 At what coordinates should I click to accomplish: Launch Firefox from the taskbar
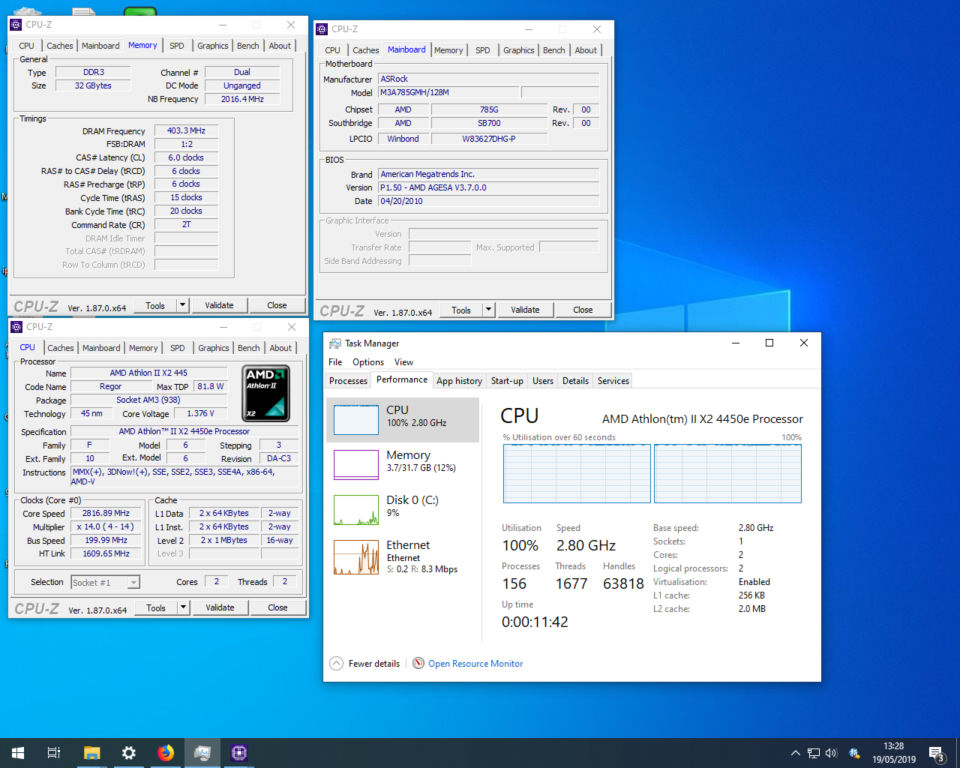pyautogui.click(x=165, y=753)
